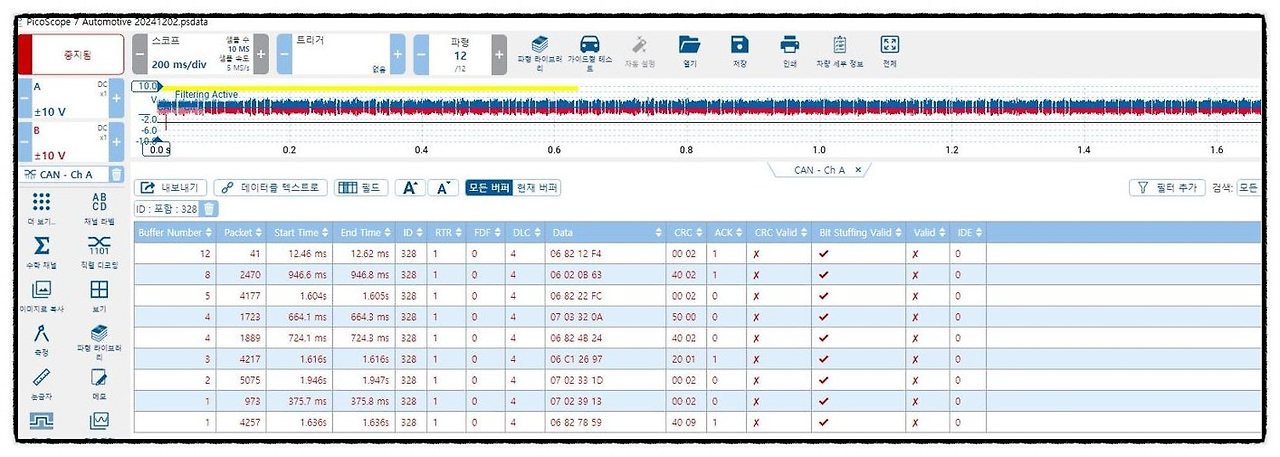Remove ID 328 filter with trash icon
Viewport: 1280px width, 457px height.
209,209
